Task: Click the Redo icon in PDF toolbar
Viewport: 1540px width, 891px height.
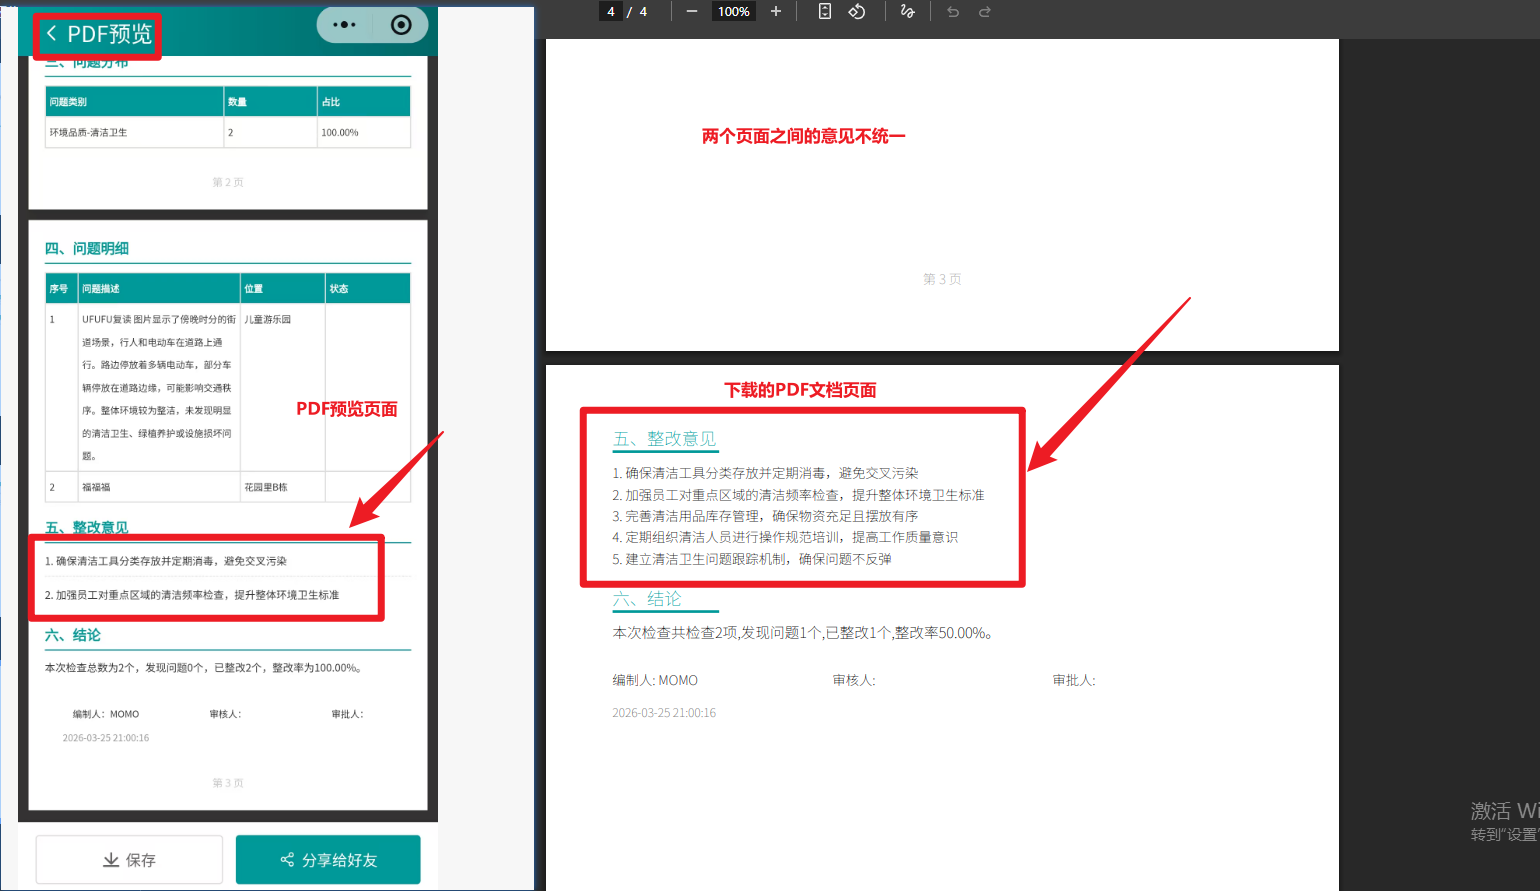Action: click(x=986, y=12)
